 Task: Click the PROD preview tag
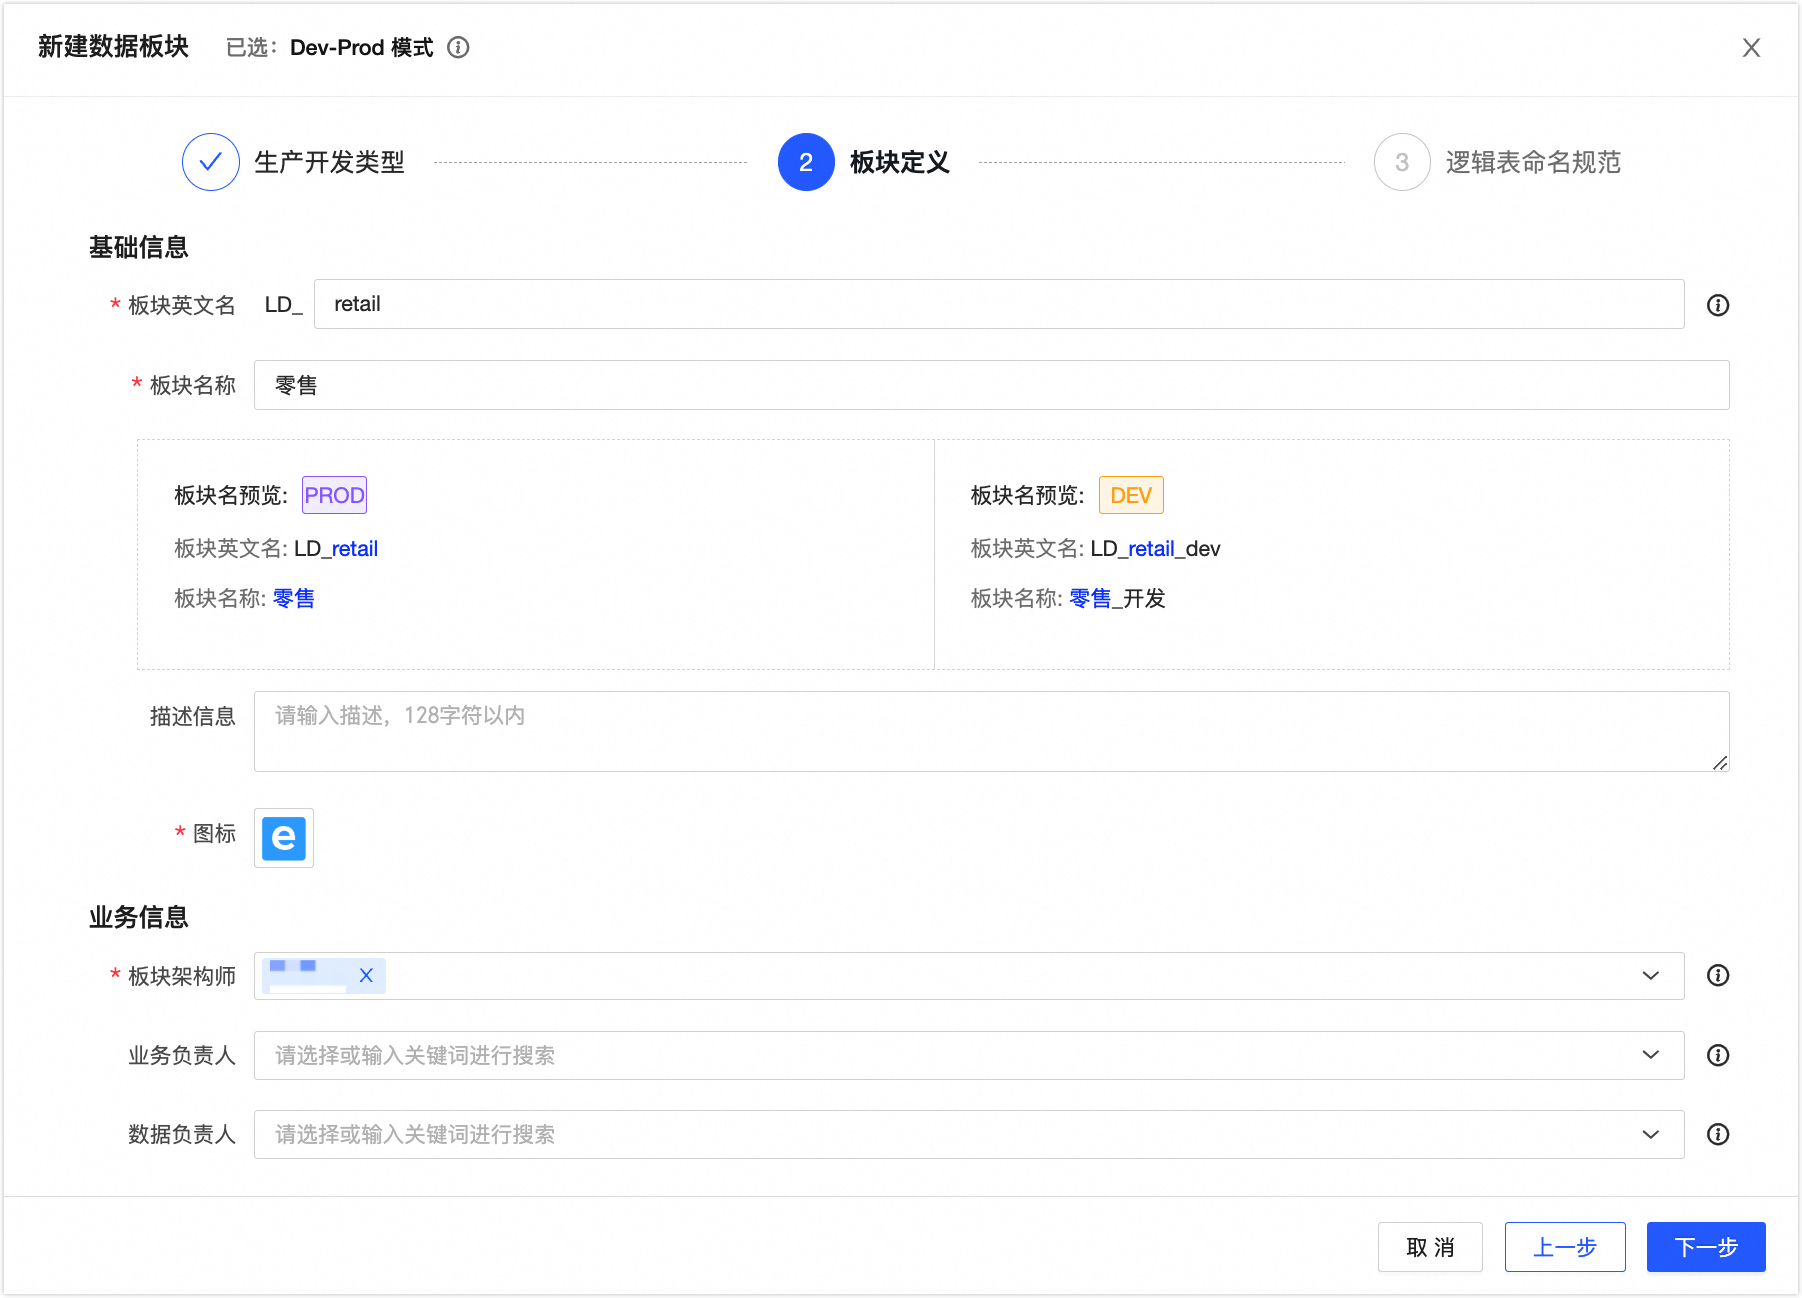(334, 495)
